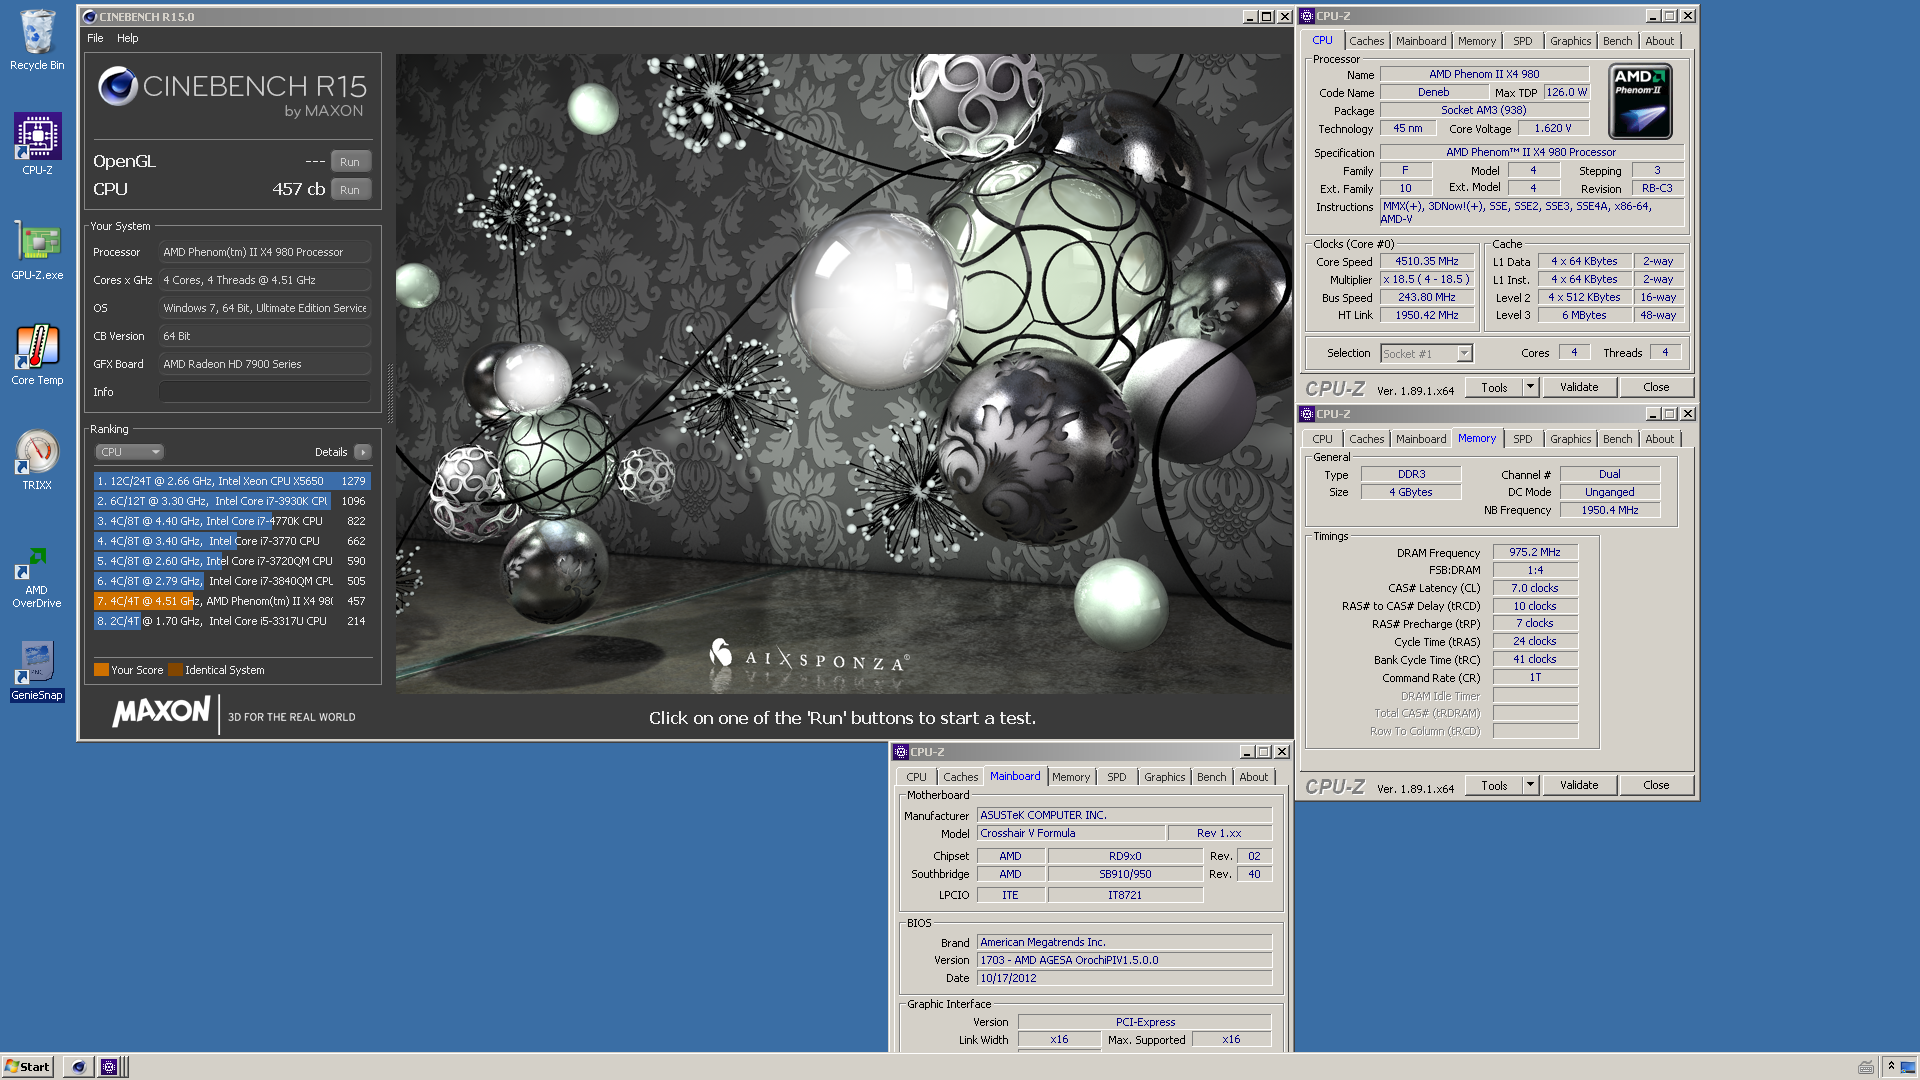This screenshot has height=1080, width=1920.
Task: Switch to SPD tab in top CPU-Z window
Action: 1522,41
